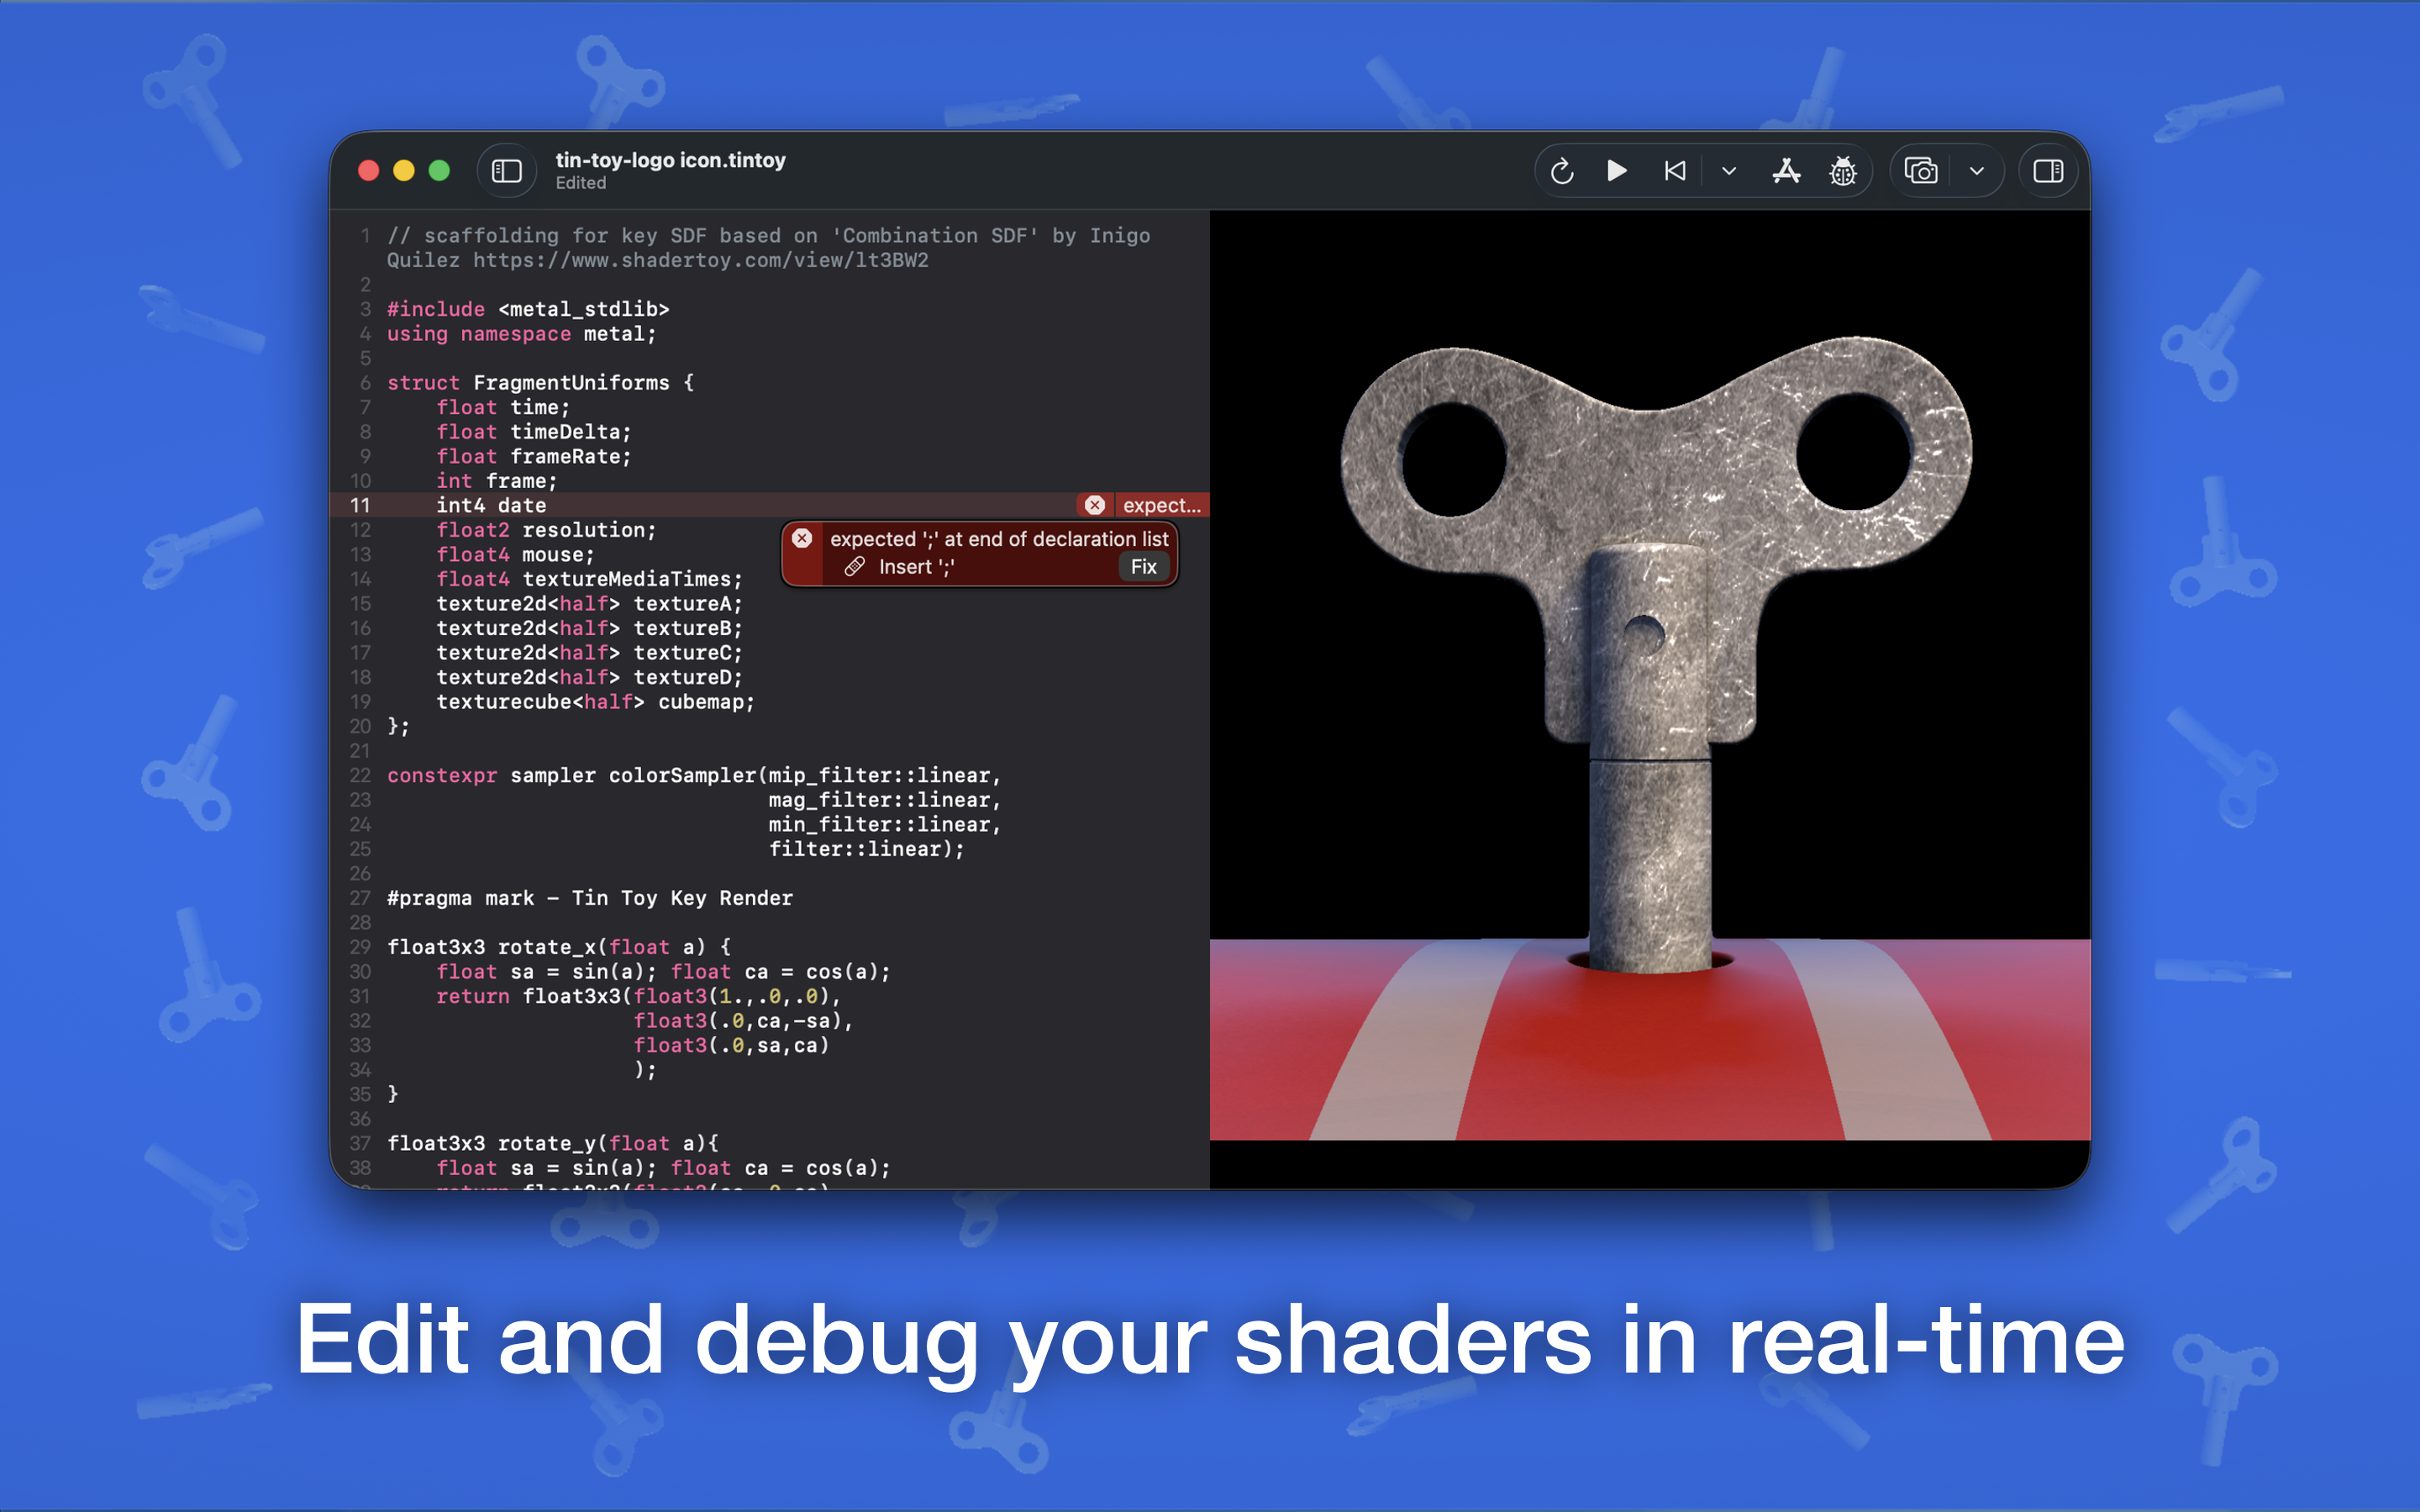This screenshot has height=1512, width=2420.
Task: Click the error icon in the popup
Action: click(x=802, y=538)
